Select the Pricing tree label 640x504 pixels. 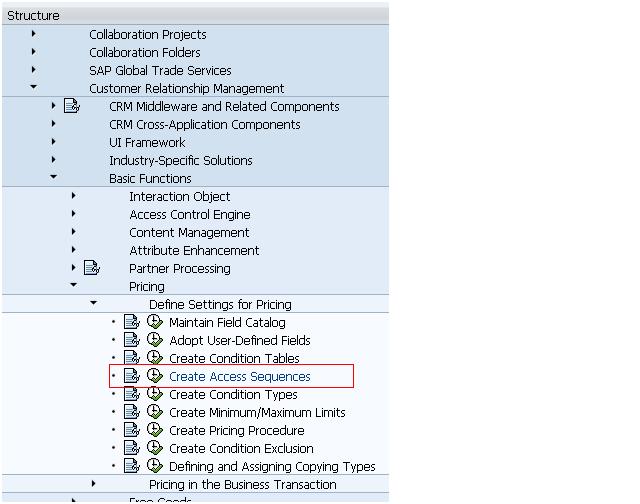(147, 287)
